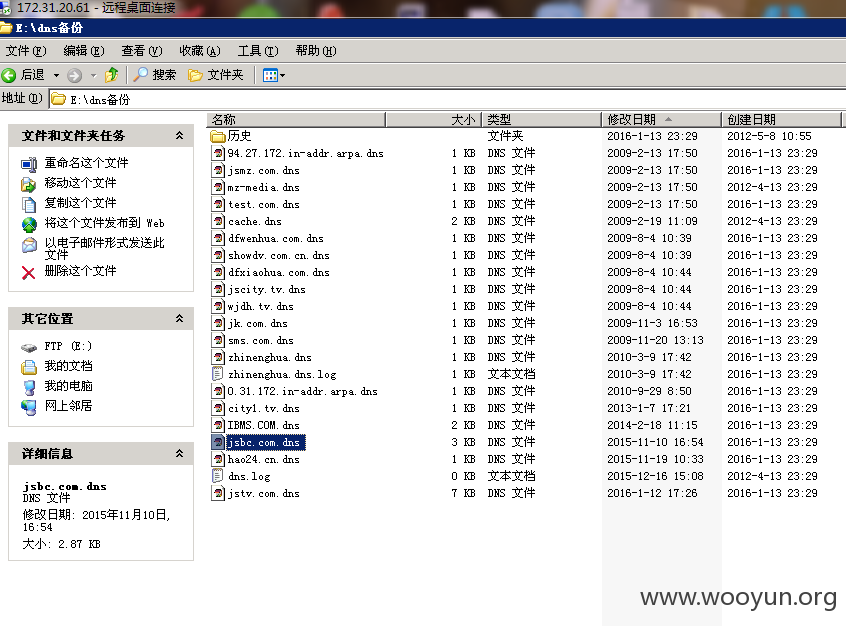The width and height of the screenshot is (846, 626).
Task: Select jsmz.com.dns file icon
Action: 218,170
